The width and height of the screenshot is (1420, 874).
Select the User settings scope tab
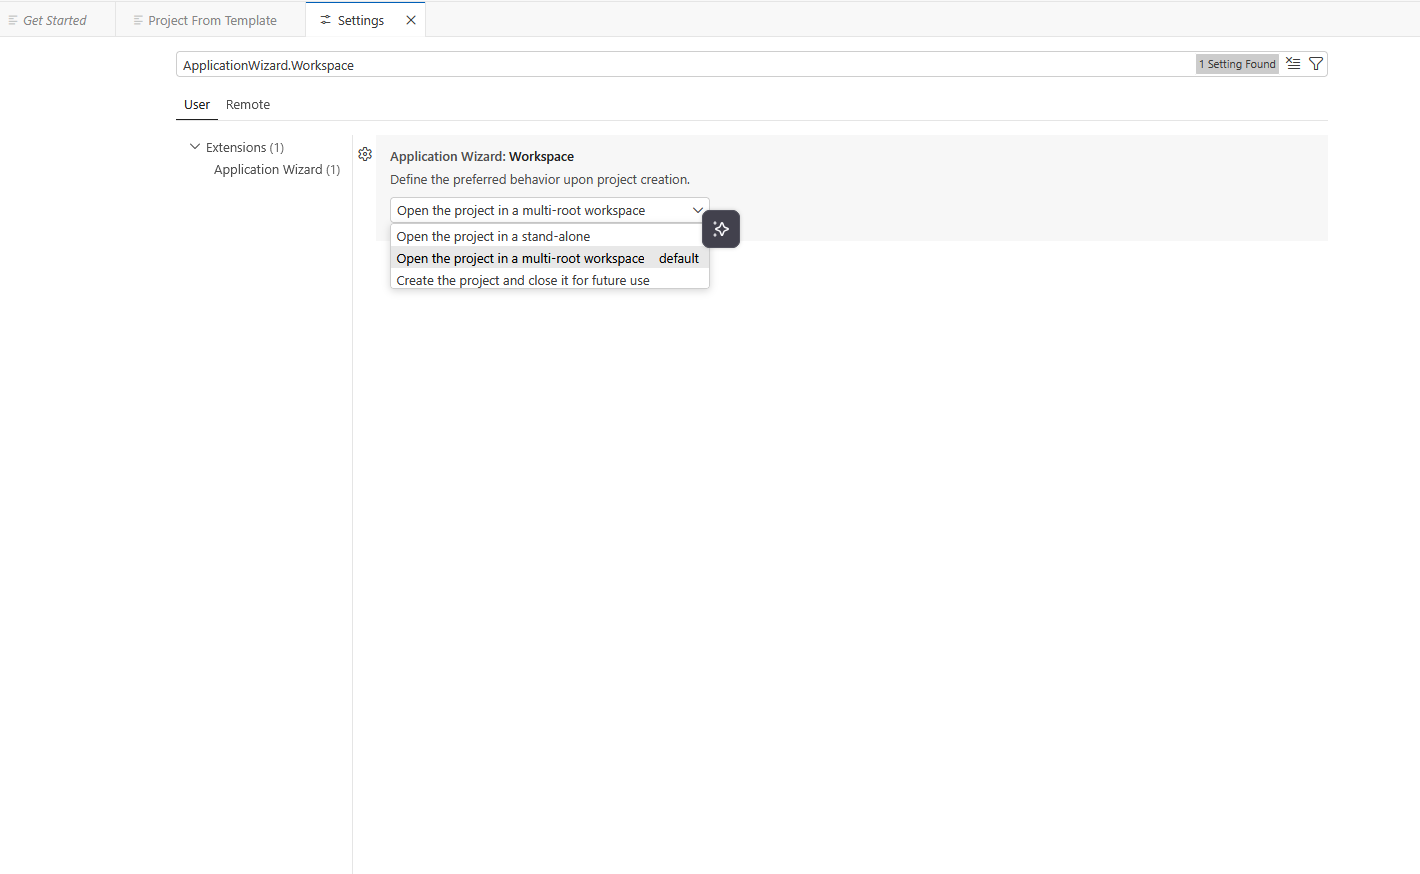pos(197,105)
